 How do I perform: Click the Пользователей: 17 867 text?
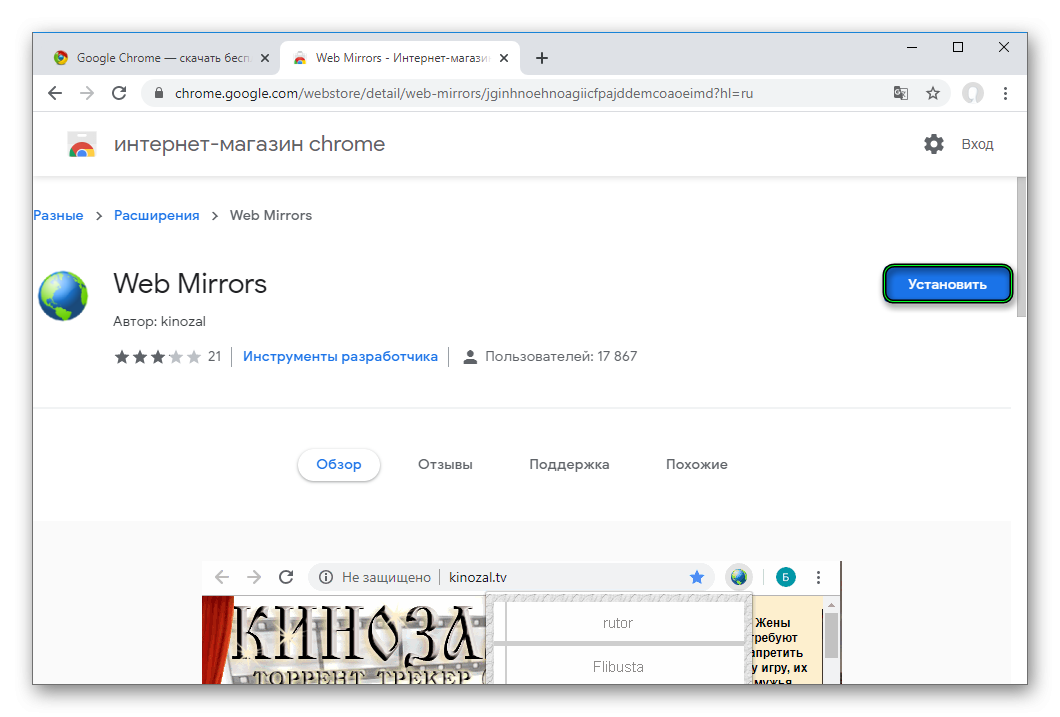coord(561,357)
